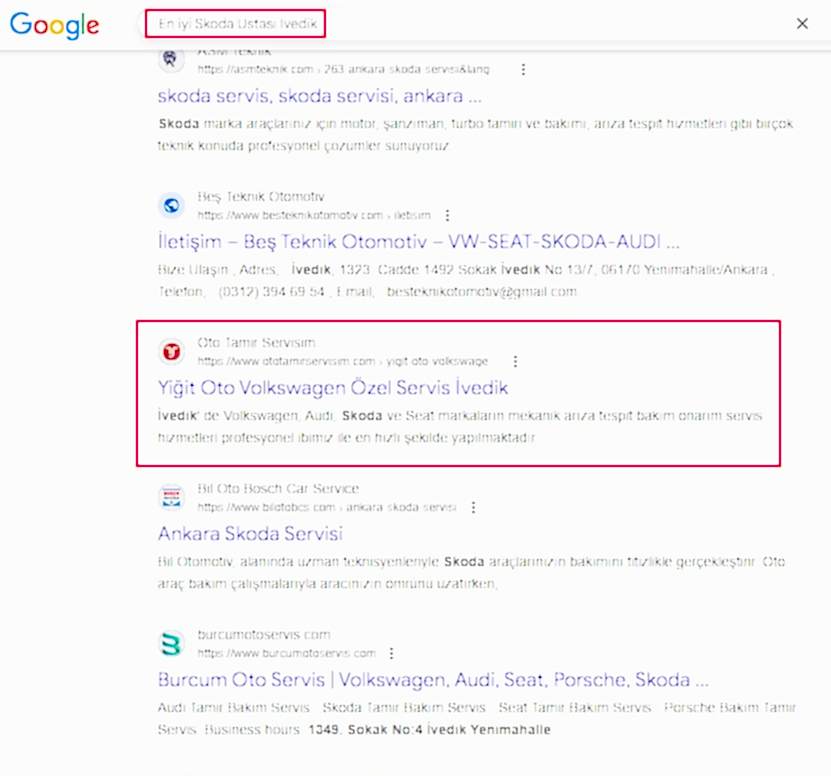Click the Beş Teknik Otomotiv globe favicon
The width and height of the screenshot is (831, 776).
(x=172, y=205)
